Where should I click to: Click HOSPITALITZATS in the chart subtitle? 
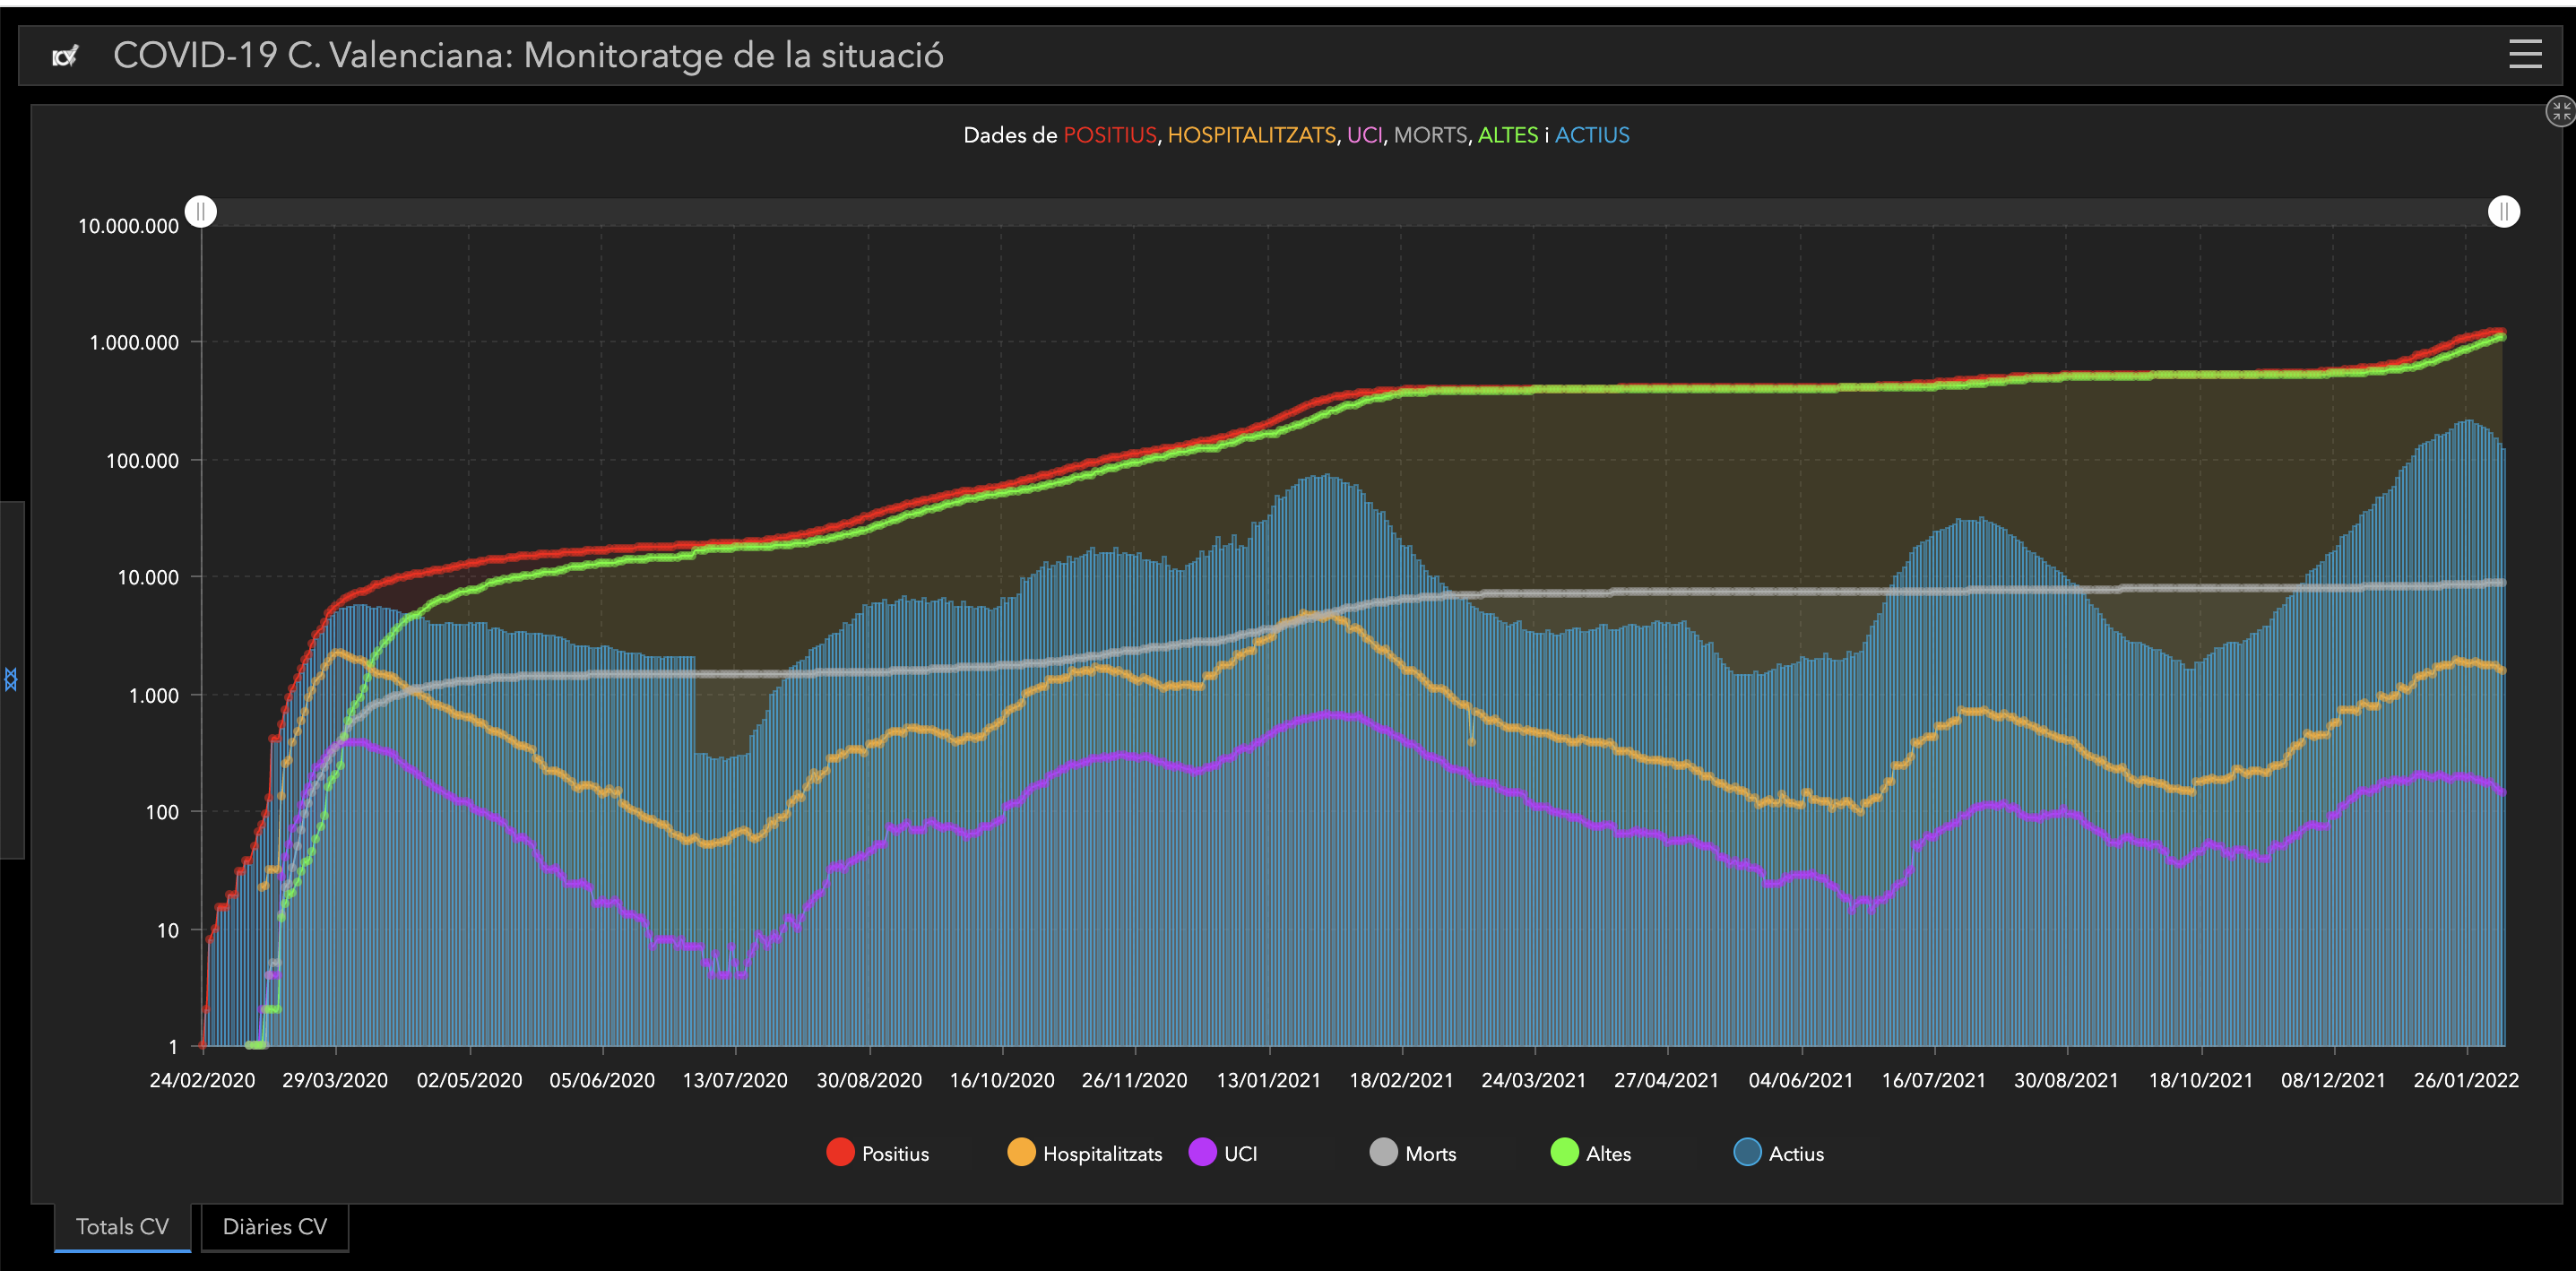pos(1251,135)
